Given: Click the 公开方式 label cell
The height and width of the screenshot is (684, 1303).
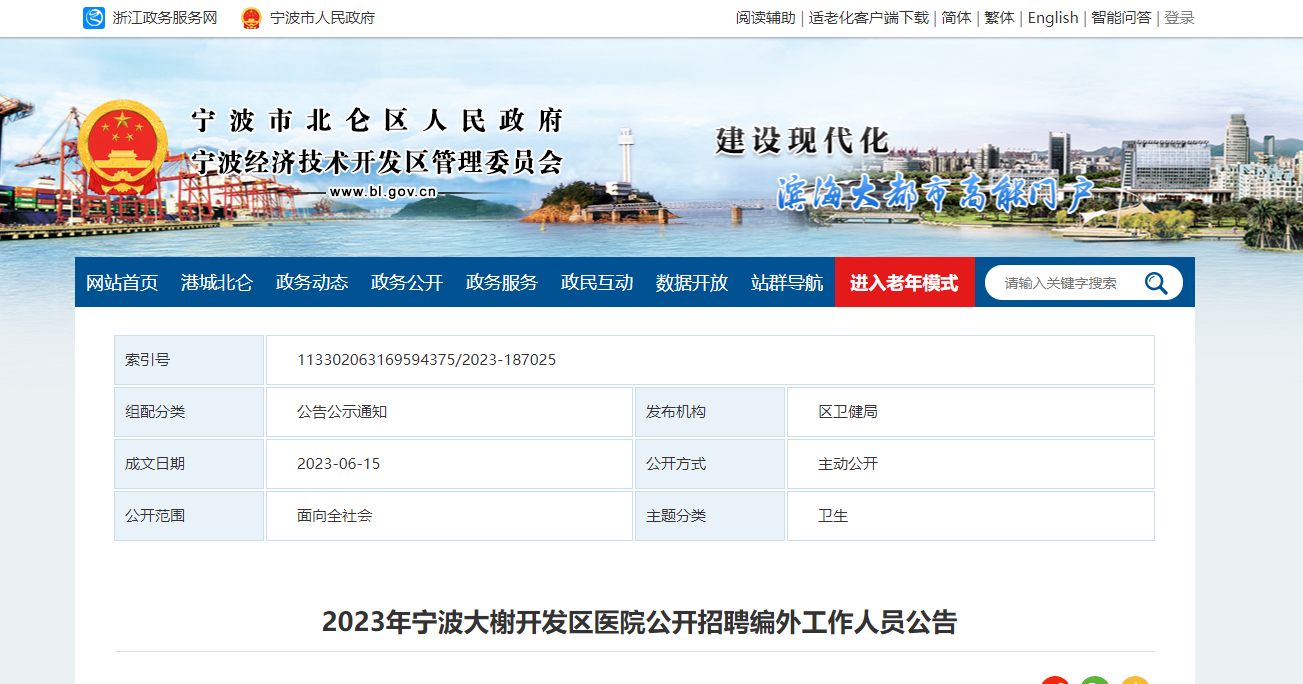Looking at the screenshot, I should 710,464.
